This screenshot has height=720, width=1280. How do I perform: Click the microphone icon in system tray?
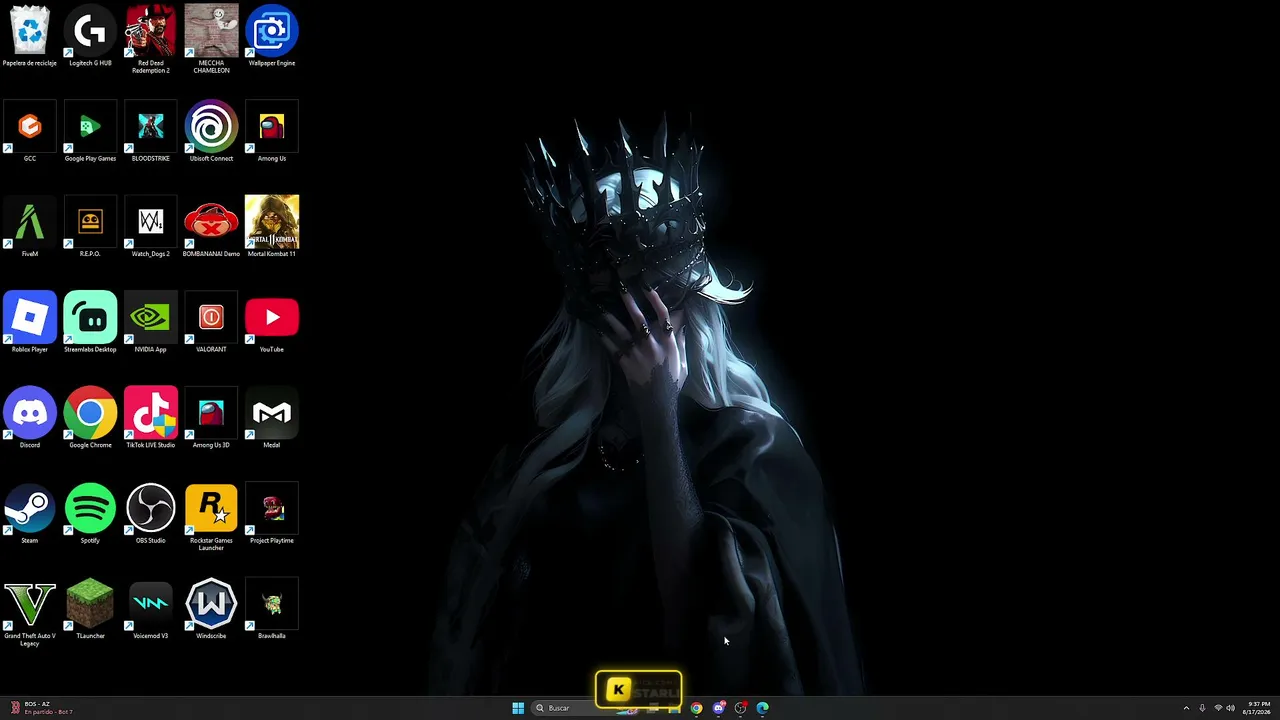click(1202, 708)
